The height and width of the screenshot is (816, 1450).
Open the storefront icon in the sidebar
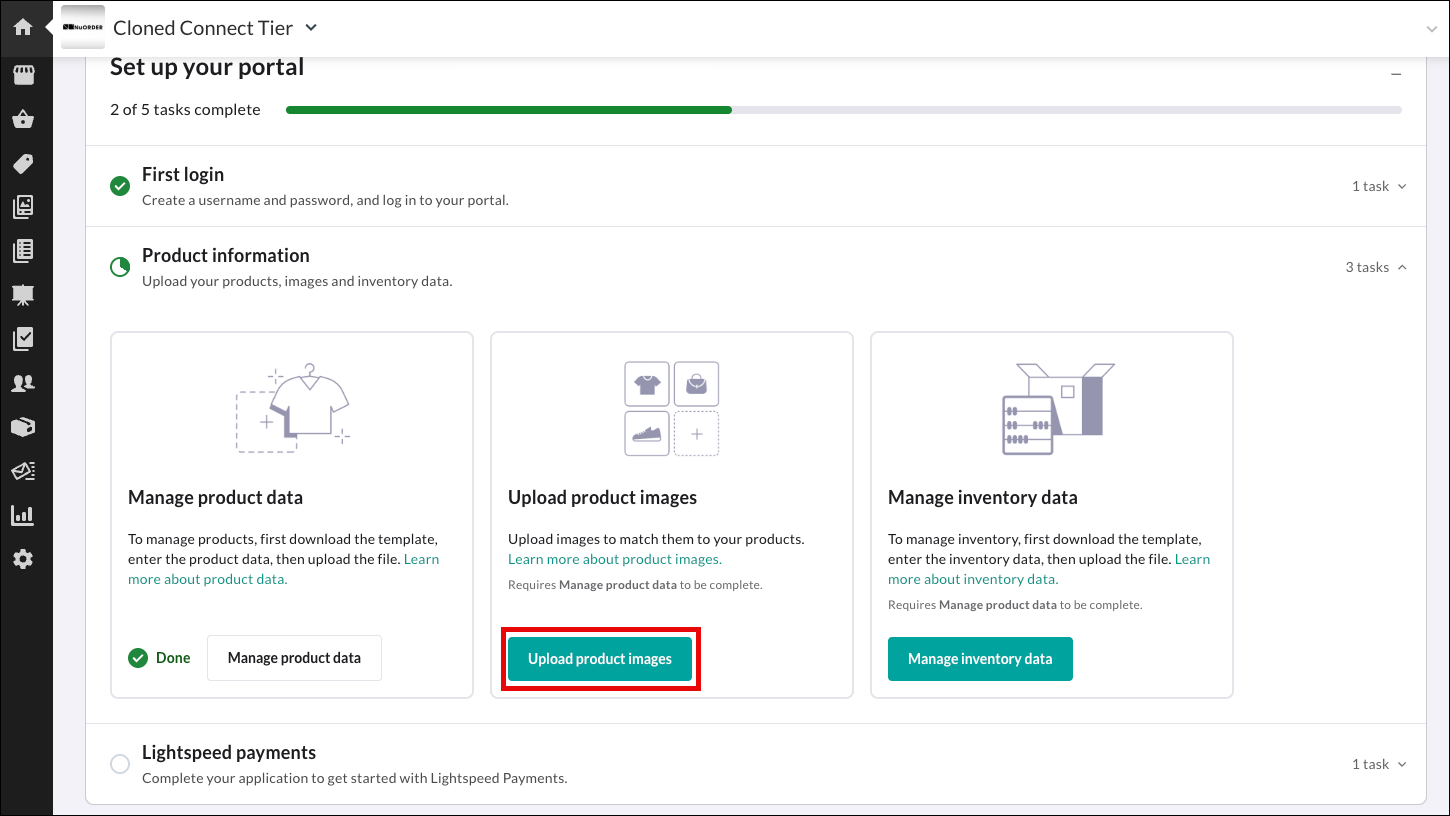point(23,75)
